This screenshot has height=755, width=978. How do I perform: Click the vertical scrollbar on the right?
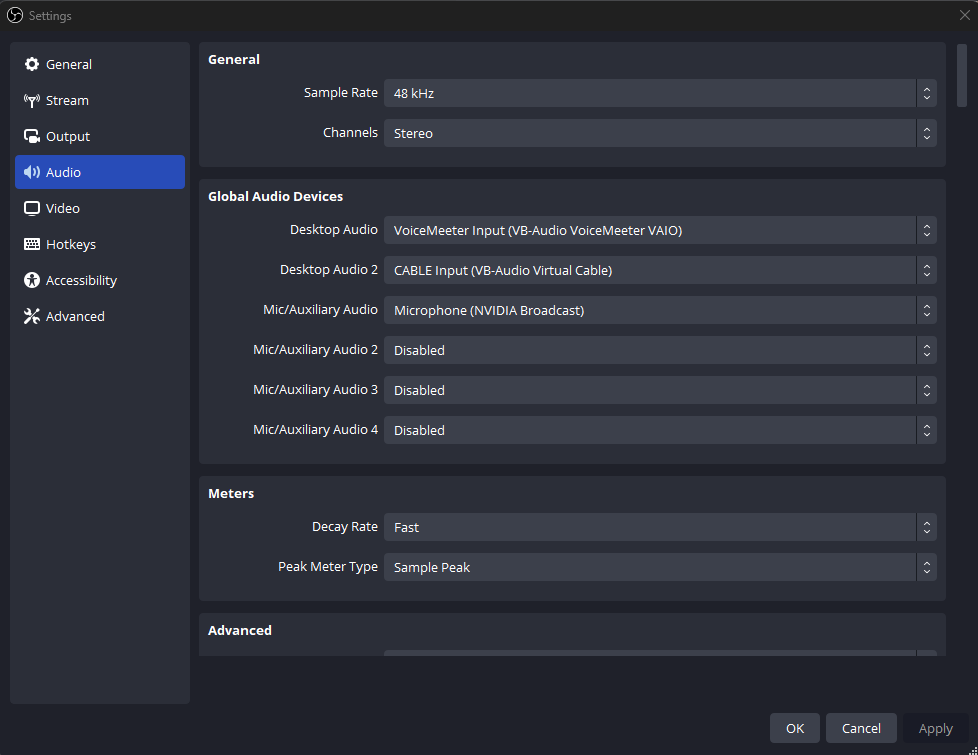point(962,75)
